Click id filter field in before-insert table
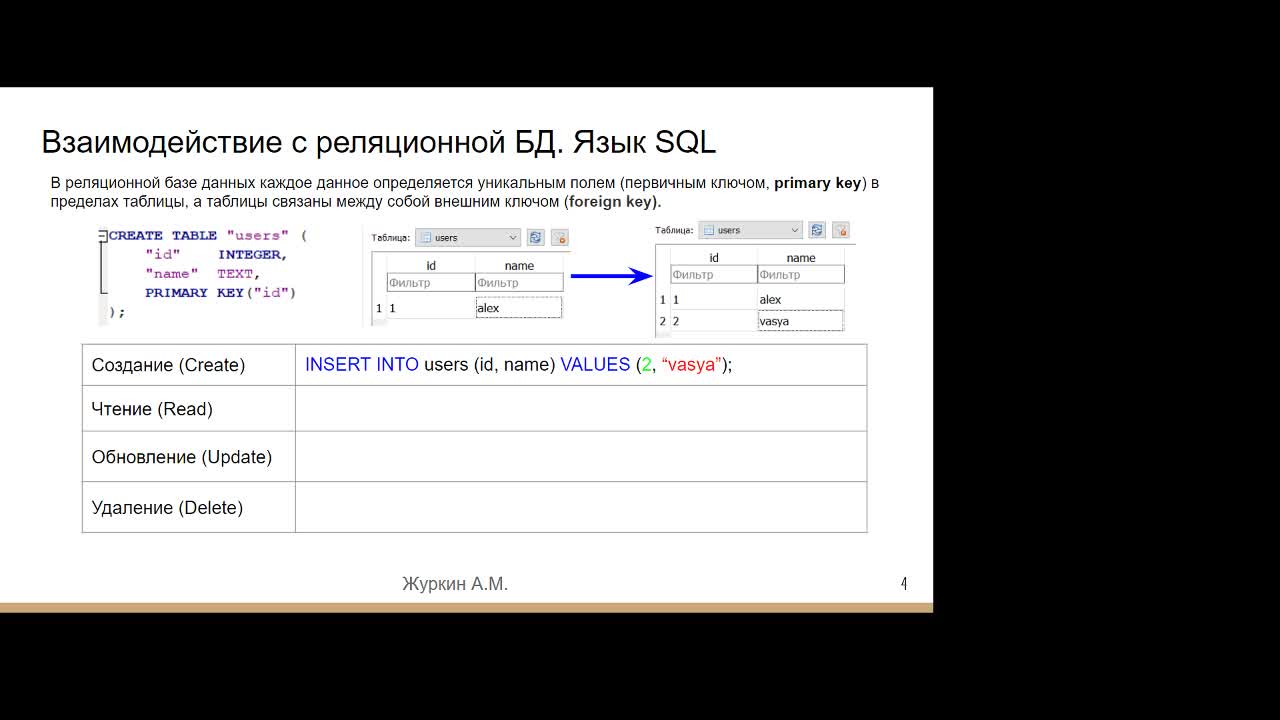The height and width of the screenshot is (720, 1280). click(431, 283)
